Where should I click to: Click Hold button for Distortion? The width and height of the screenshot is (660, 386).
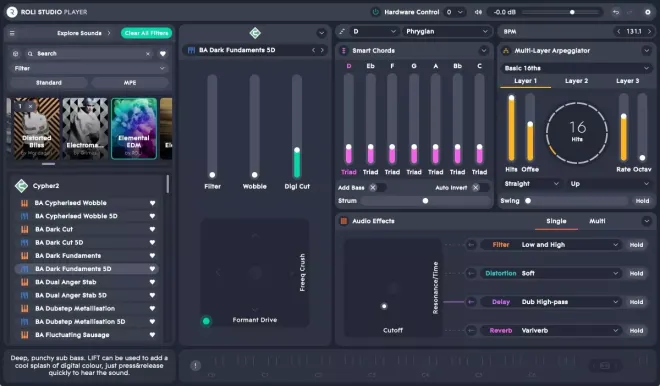coord(636,273)
